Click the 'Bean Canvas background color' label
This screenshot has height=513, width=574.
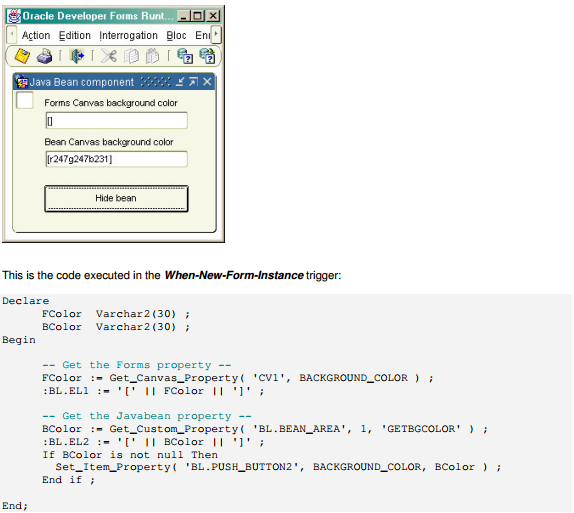coord(109,142)
